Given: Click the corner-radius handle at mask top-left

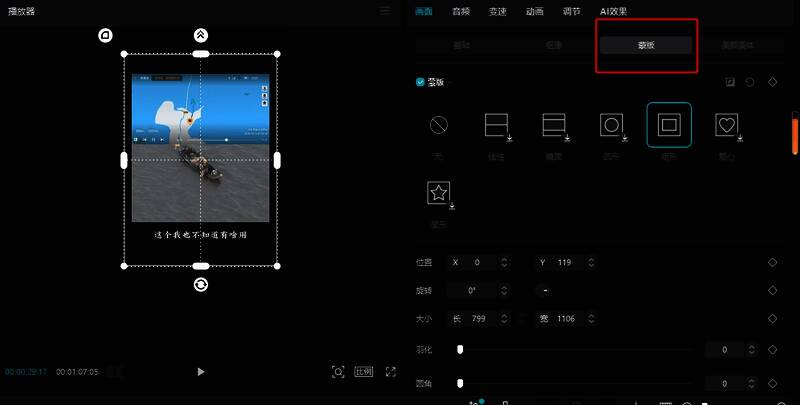Looking at the screenshot, I should coord(106,35).
